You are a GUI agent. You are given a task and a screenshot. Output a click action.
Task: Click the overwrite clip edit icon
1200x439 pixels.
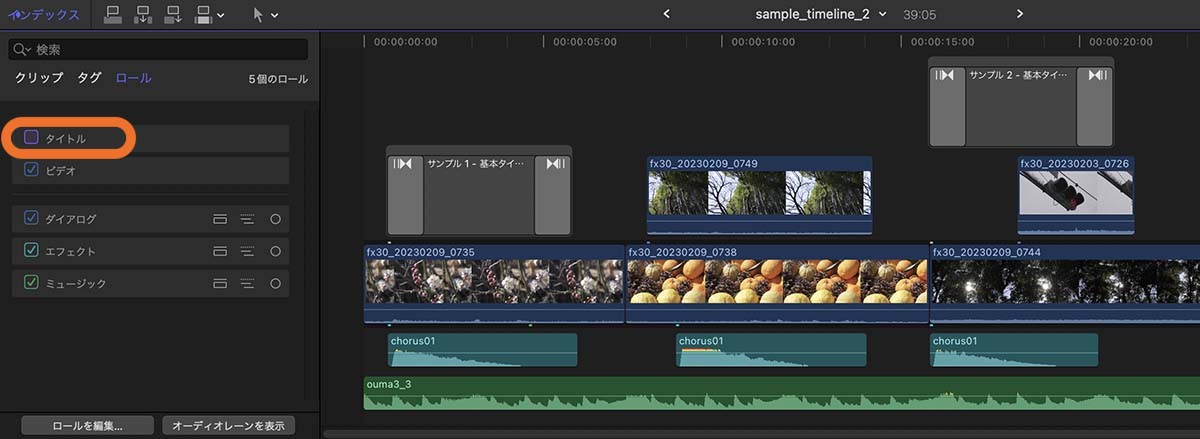click(x=203, y=14)
